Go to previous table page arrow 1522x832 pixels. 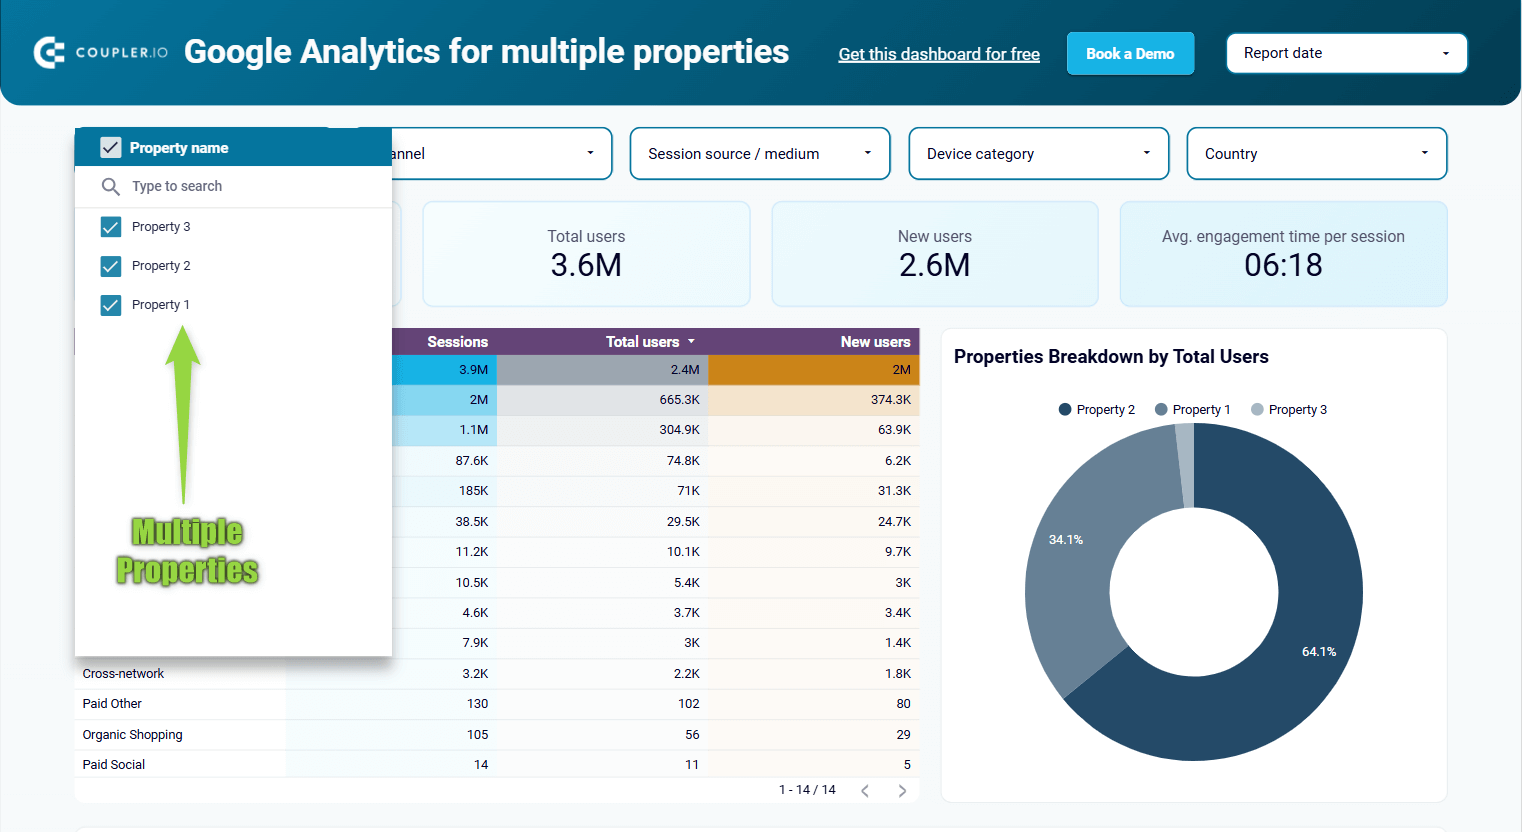click(x=865, y=790)
